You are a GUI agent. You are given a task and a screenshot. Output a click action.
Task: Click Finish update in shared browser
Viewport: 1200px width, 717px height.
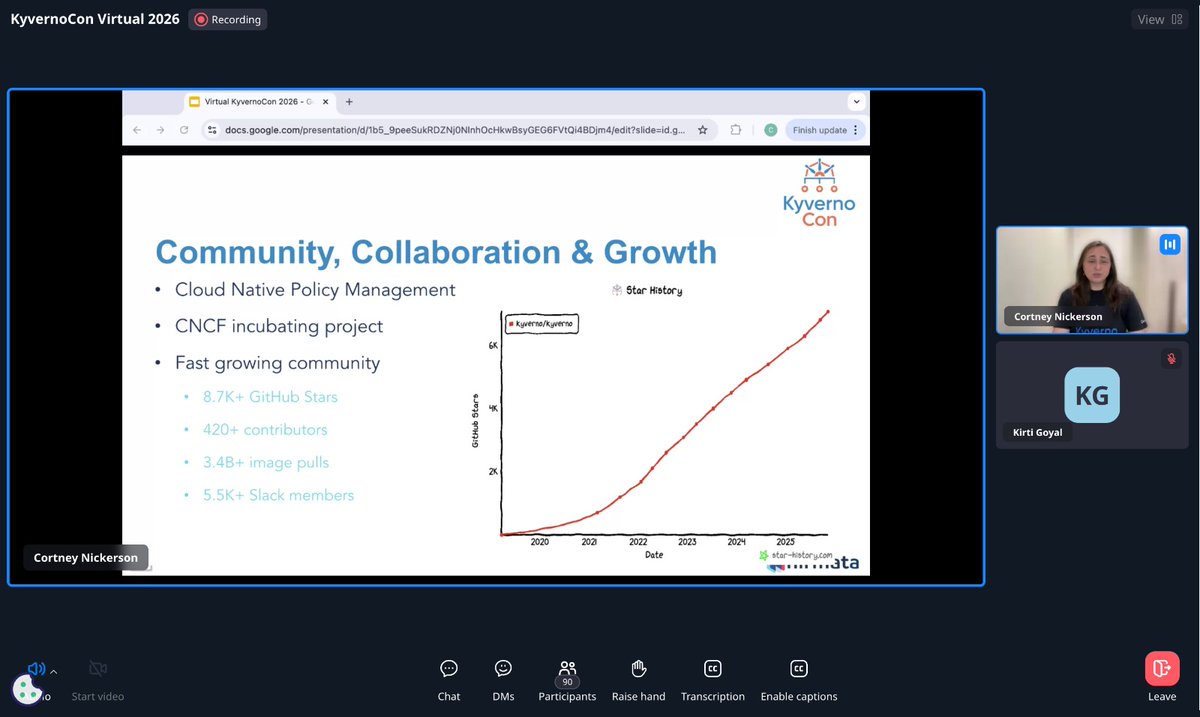pyautogui.click(x=823, y=130)
